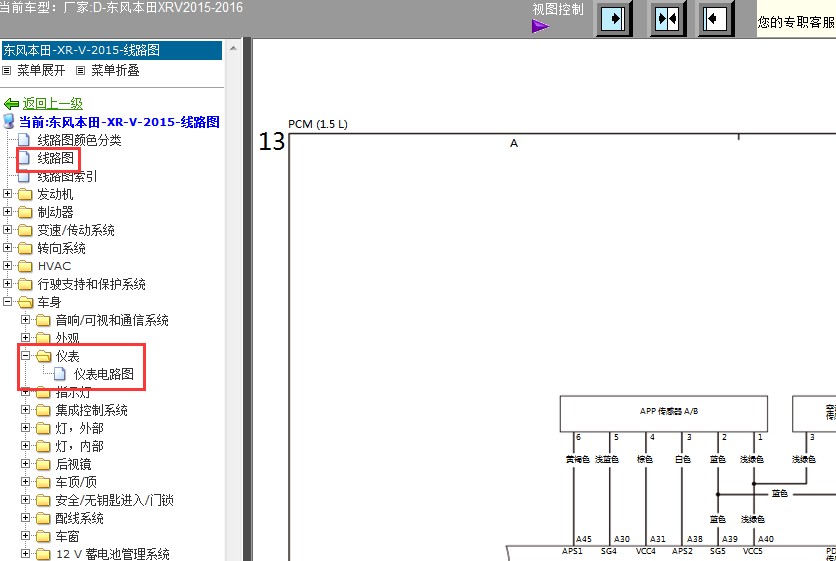Click page icon of 仪表电路图

coord(60,374)
